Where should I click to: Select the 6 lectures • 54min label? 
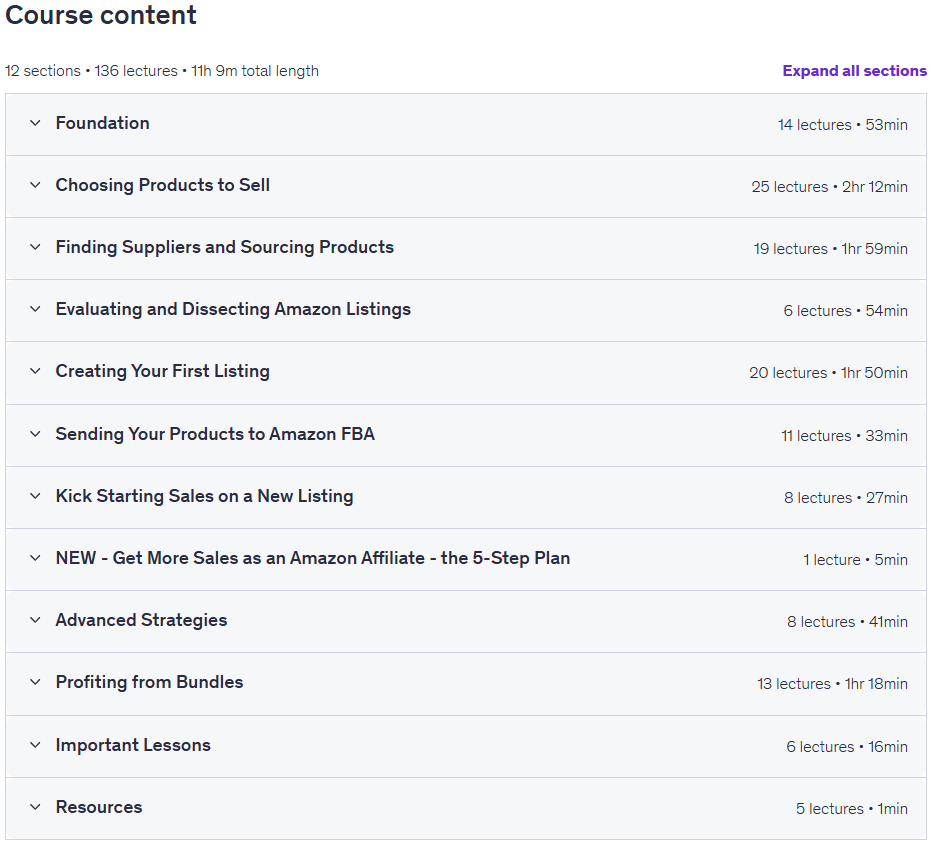pyautogui.click(x=845, y=310)
